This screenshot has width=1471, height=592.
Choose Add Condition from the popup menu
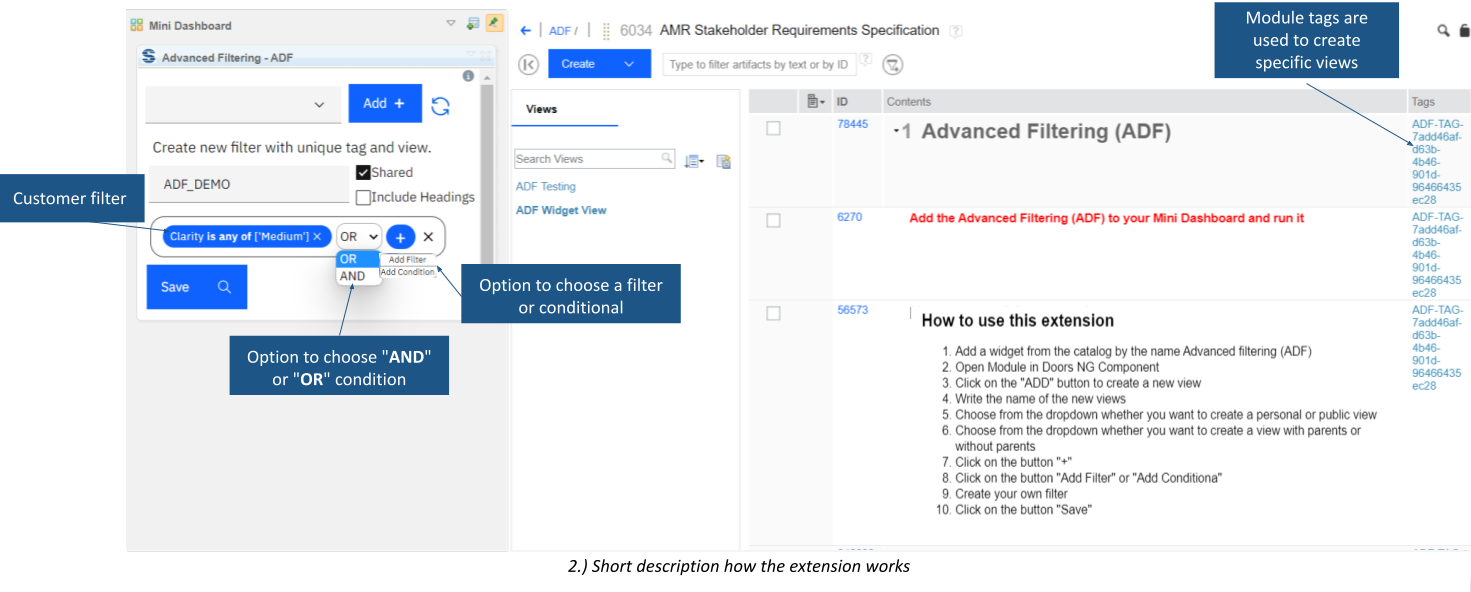(x=407, y=272)
